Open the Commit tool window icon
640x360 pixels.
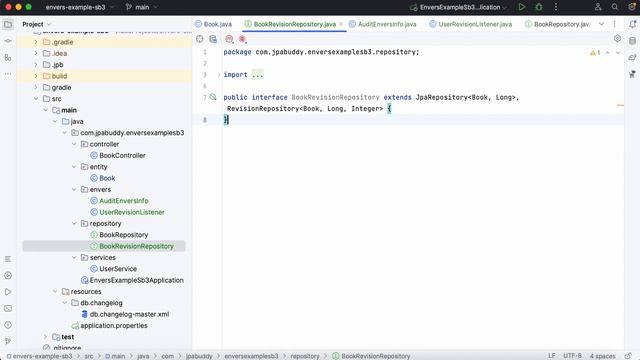point(8,41)
